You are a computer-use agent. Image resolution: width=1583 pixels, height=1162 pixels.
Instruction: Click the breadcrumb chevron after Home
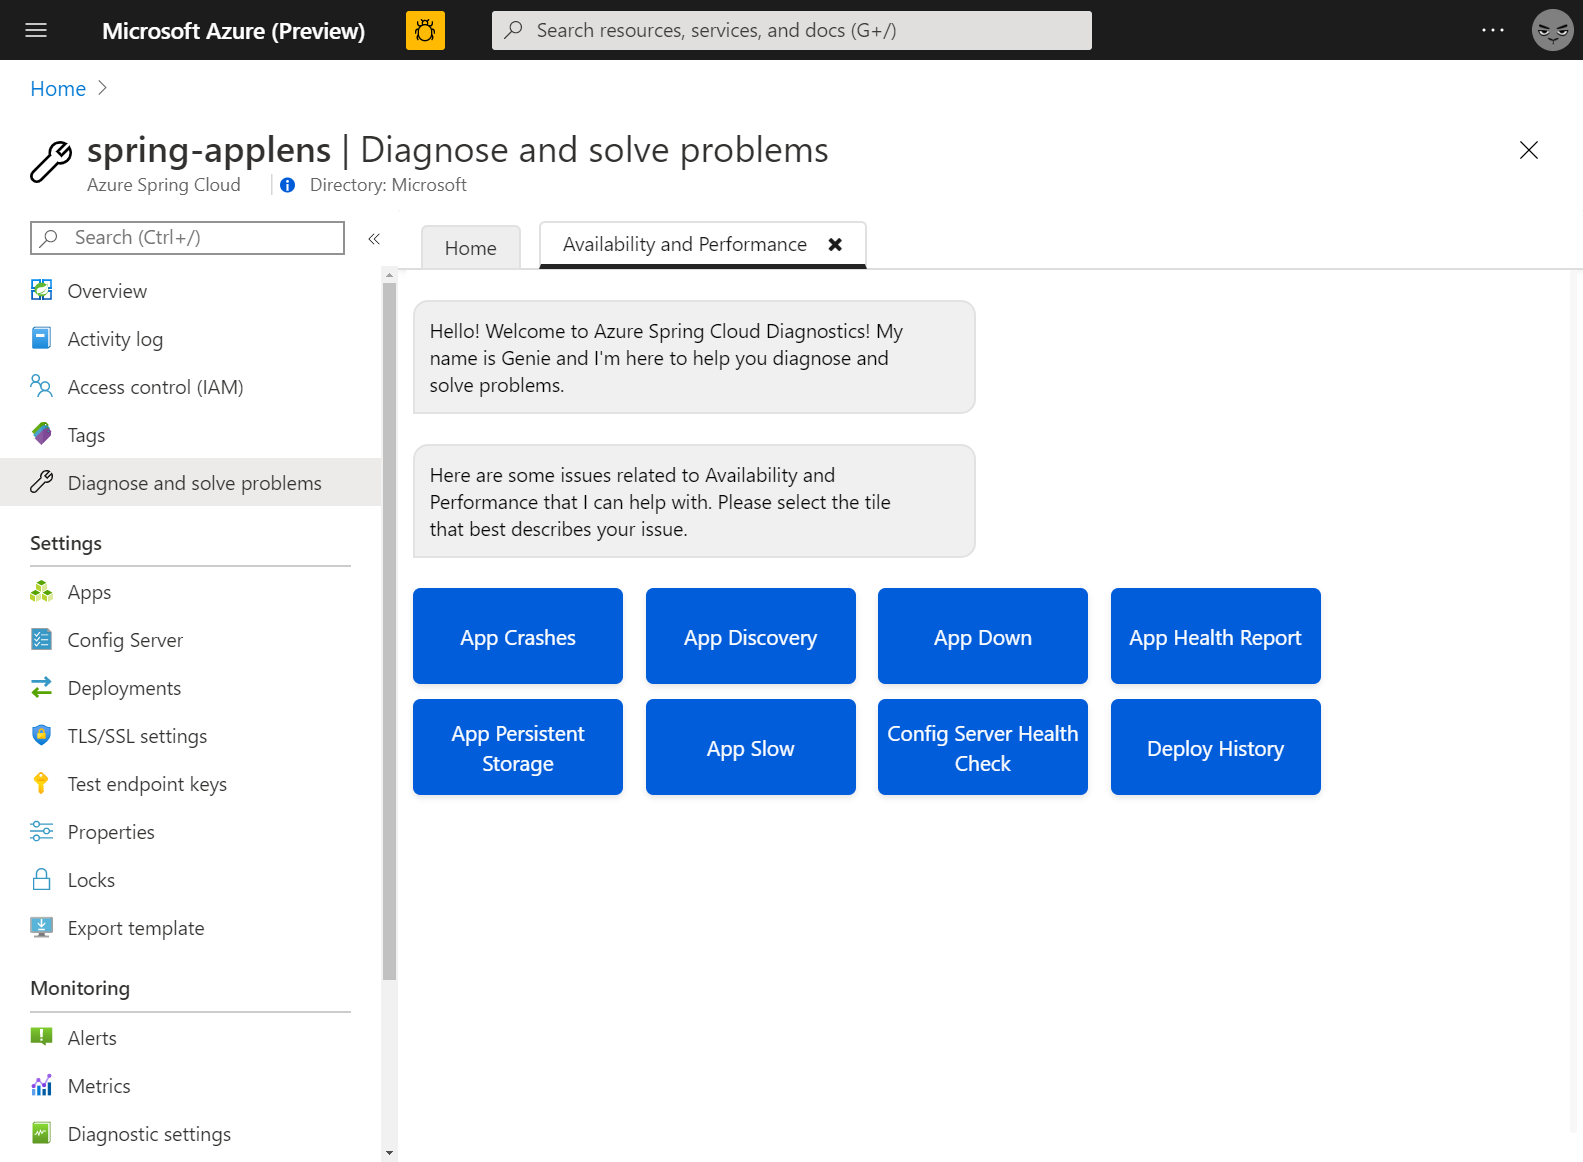(102, 88)
